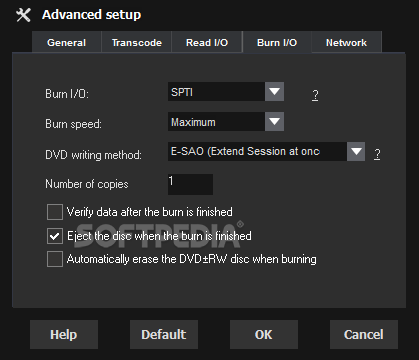Screen dimensions: 419x360
Task: Open help for Burn I/O setting
Action: [315, 95]
